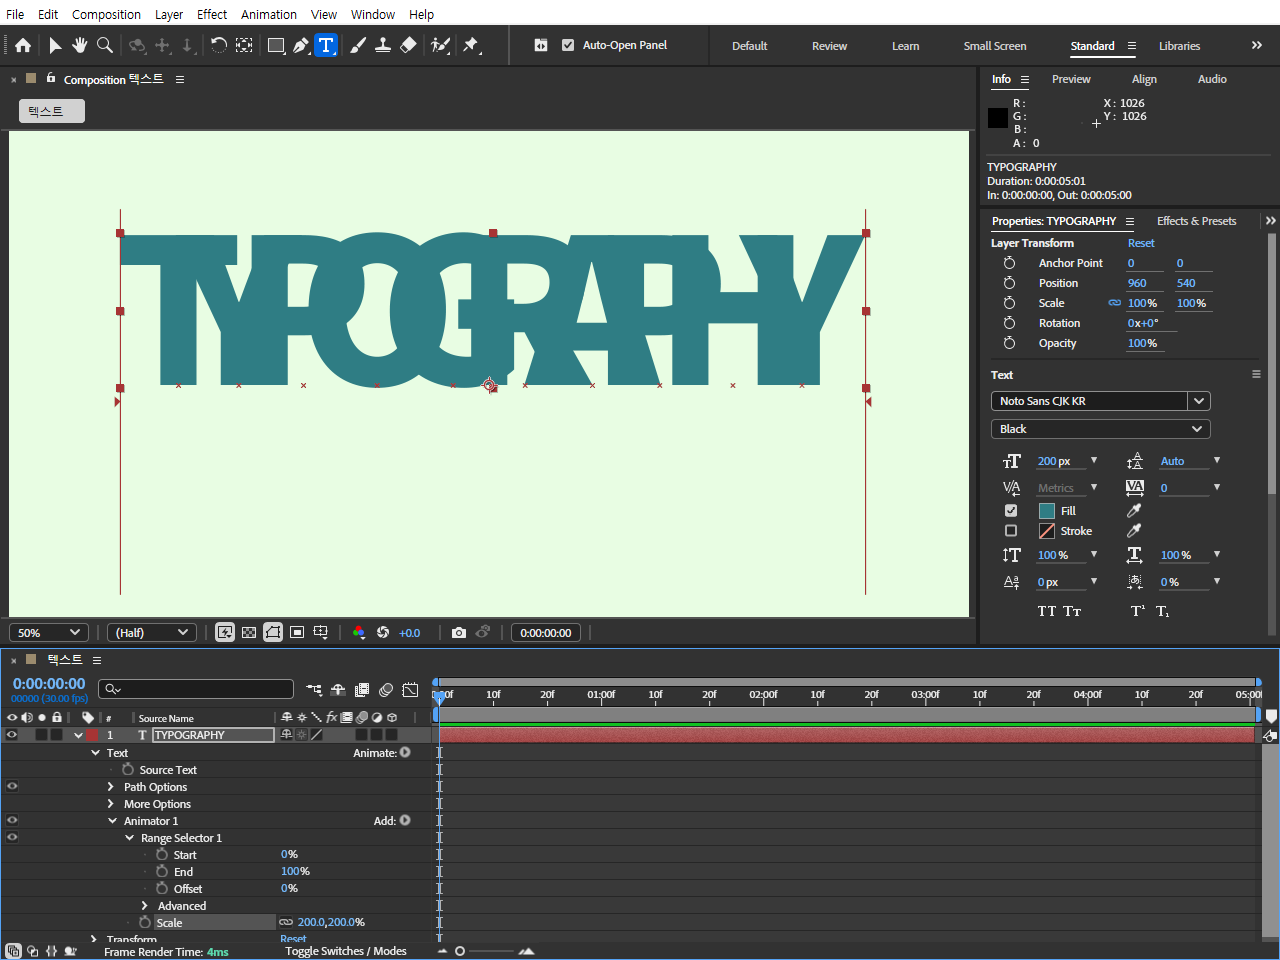This screenshot has width=1280, height=960.
Task: Toggle Animator 1 visibility eye
Action: click(x=12, y=821)
